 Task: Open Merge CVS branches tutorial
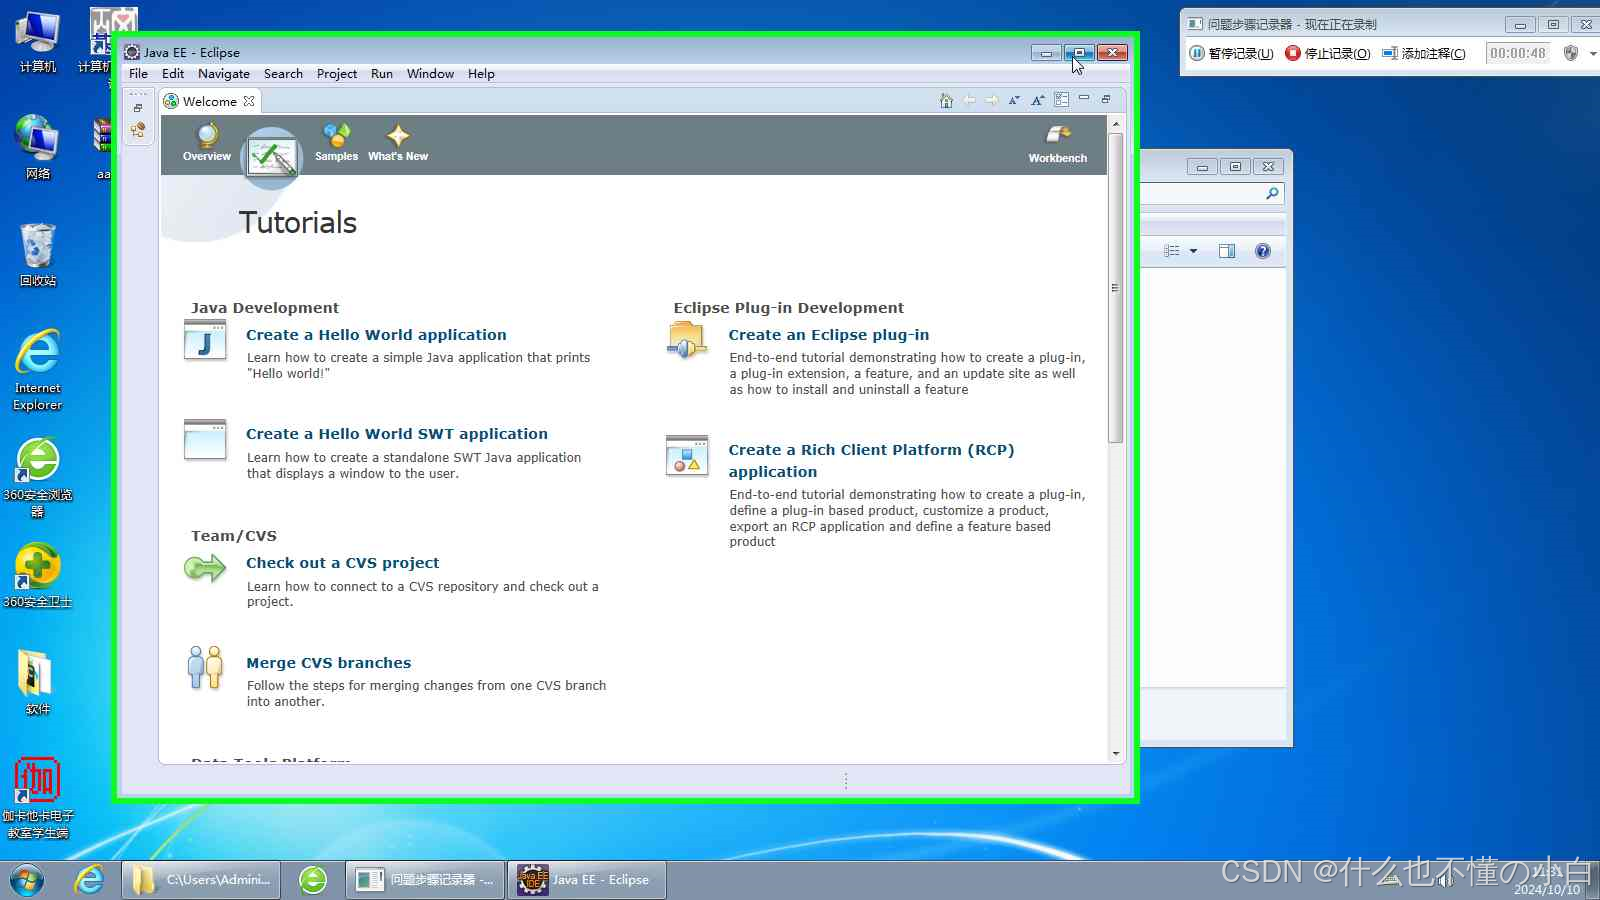329,663
